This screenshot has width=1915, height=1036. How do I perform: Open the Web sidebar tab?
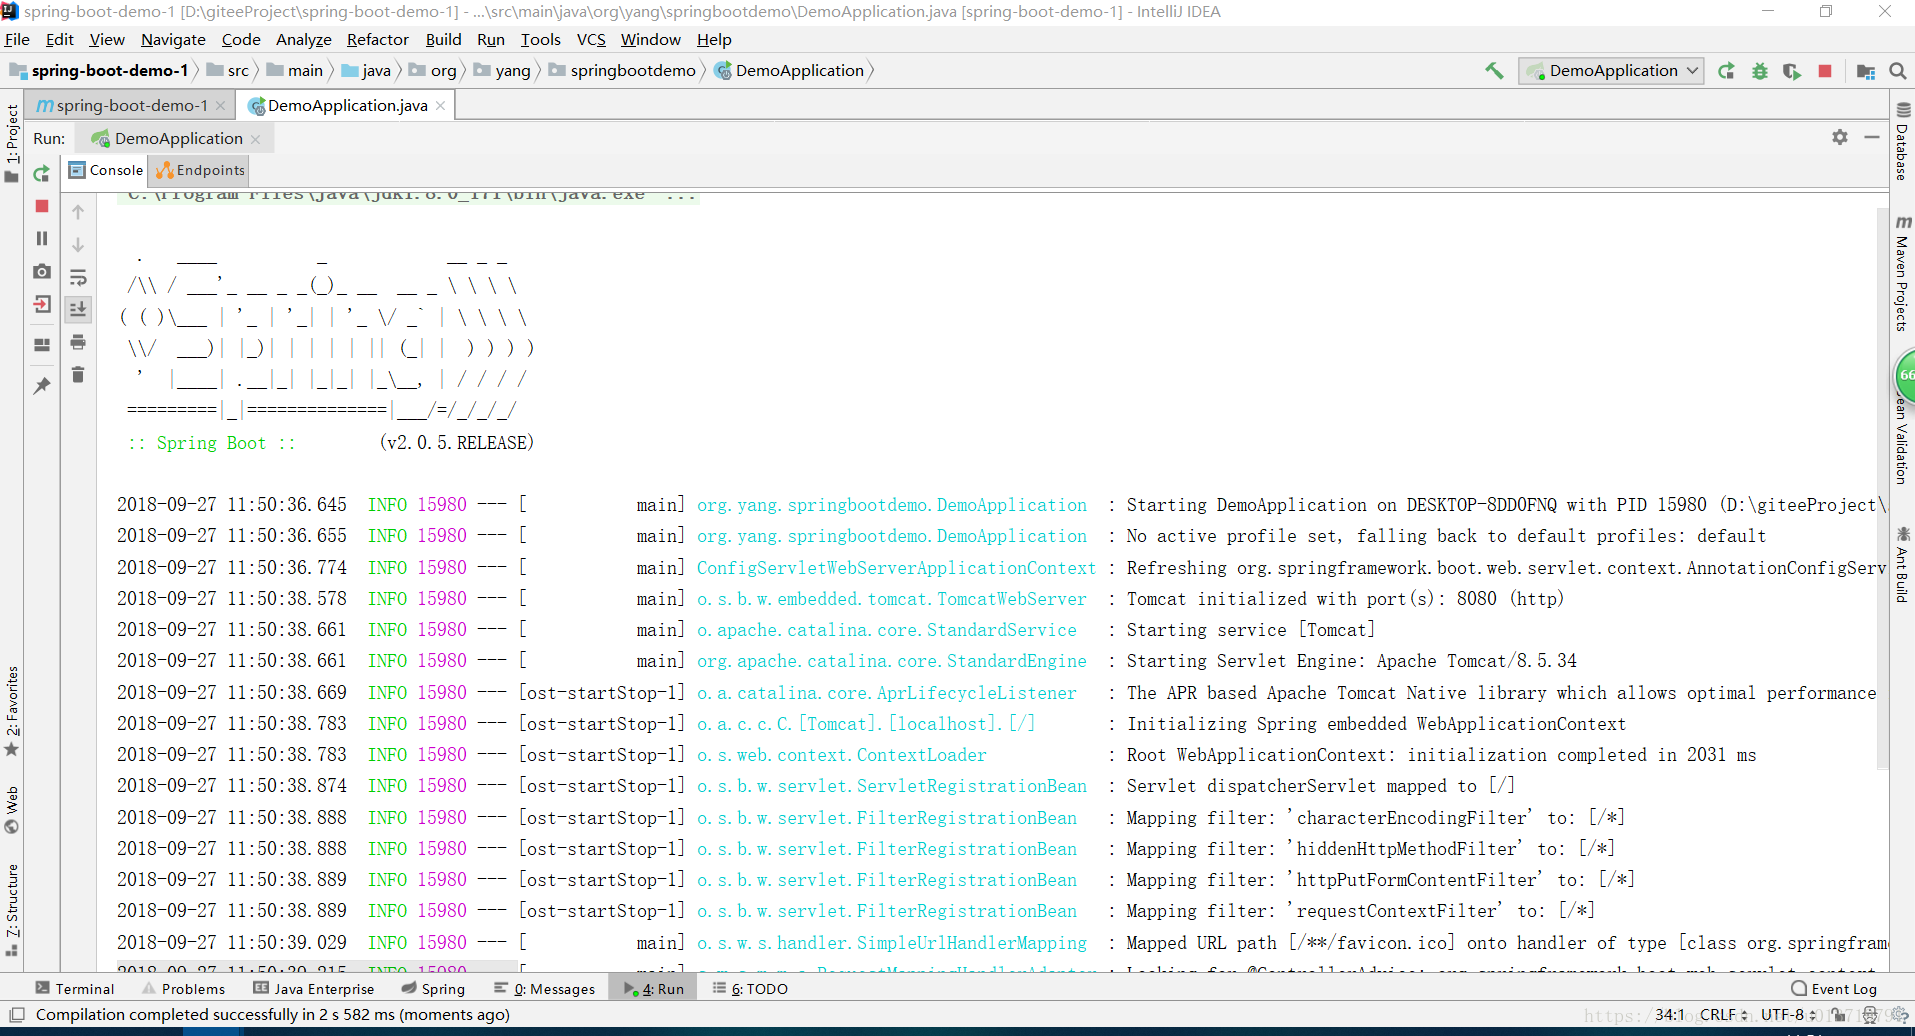pos(12,809)
